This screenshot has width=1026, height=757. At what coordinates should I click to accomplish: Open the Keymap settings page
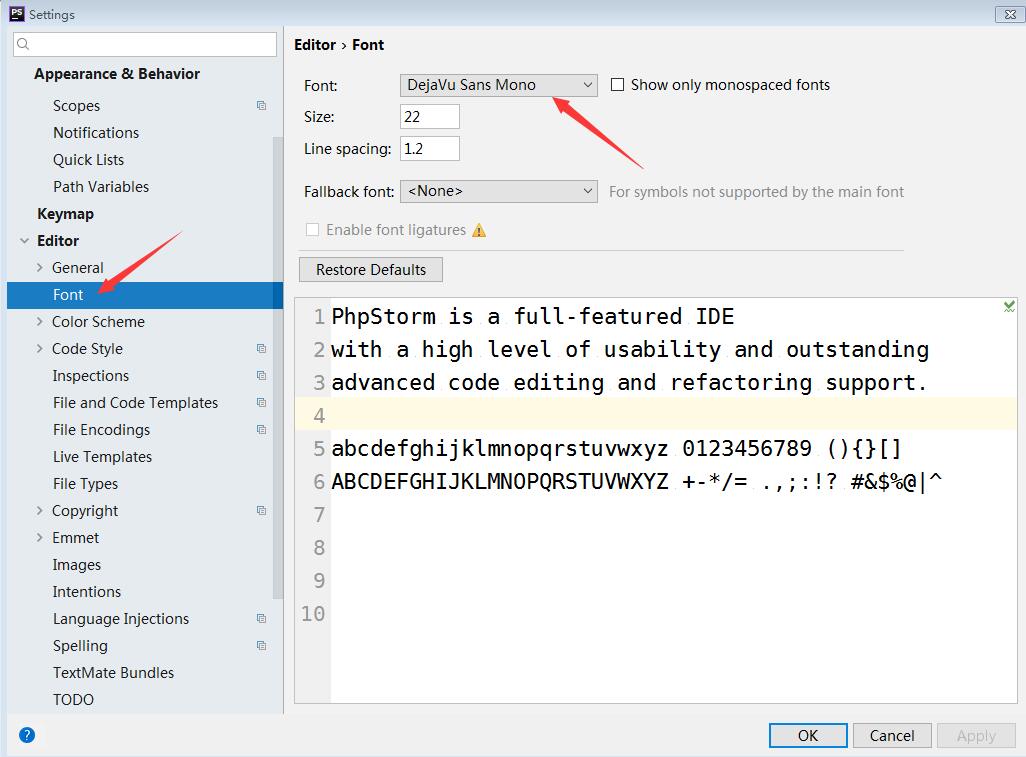pos(65,214)
